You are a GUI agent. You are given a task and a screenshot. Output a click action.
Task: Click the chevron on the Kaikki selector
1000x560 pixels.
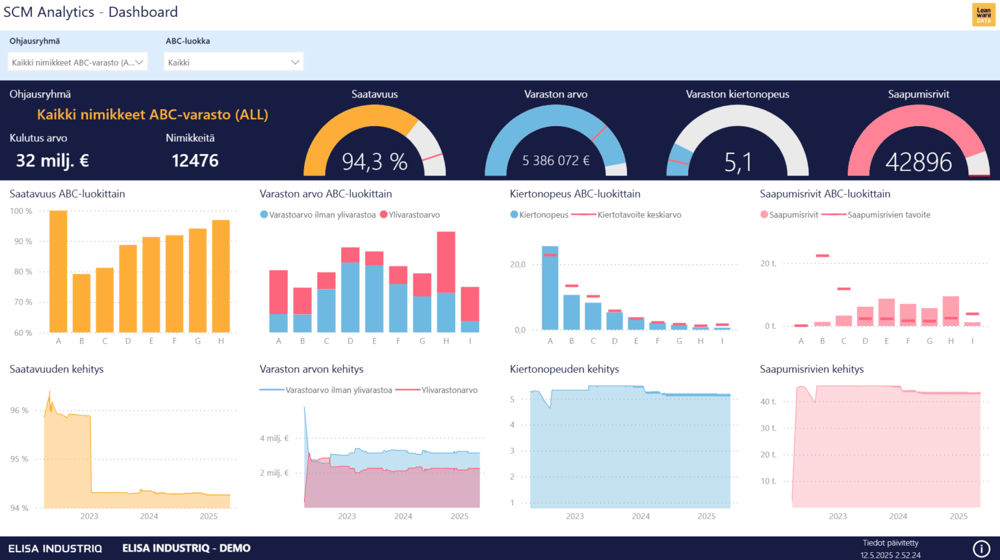click(295, 62)
